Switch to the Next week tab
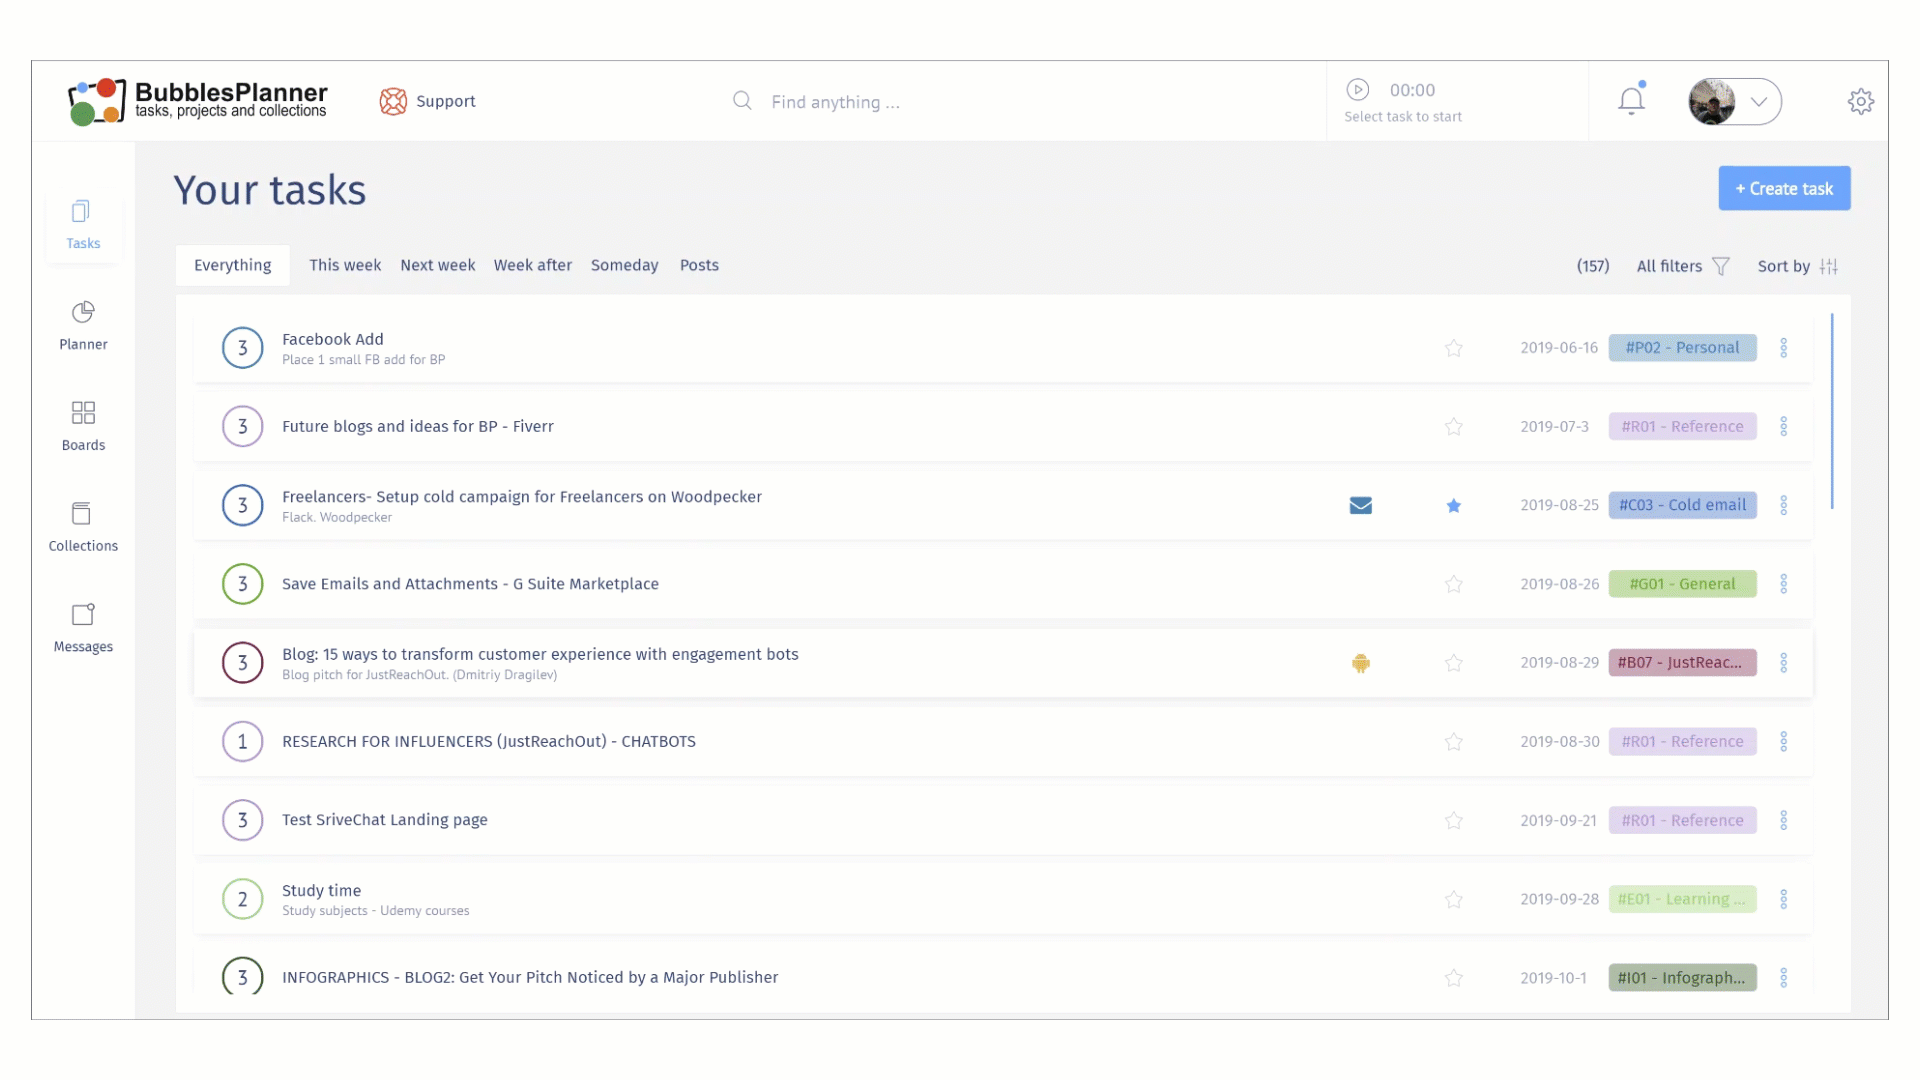This screenshot has height=1080, width=1920. click(437, 265)
